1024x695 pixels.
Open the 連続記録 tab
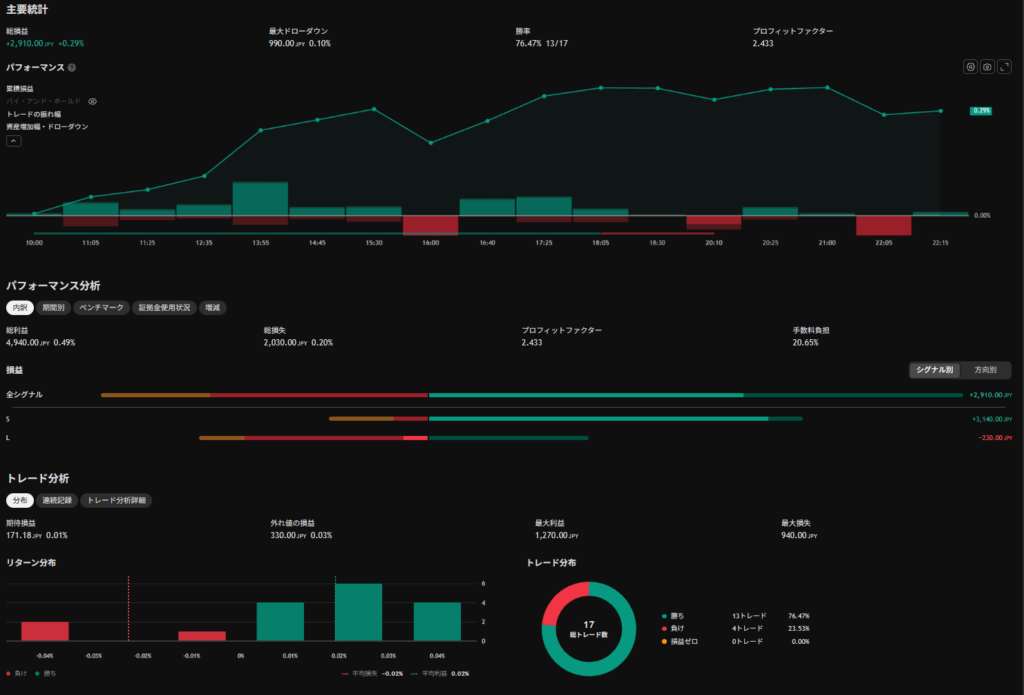[x=57, y=500]
